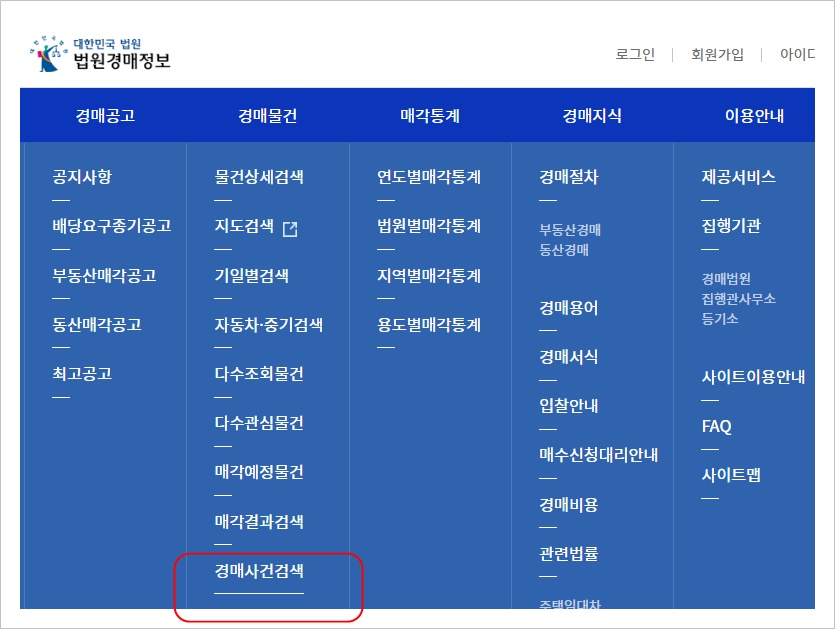Select the 경매공고 main menu tab
Viewport: 835px width, 629px height.
pyautogui.click(x=105, y=116)
